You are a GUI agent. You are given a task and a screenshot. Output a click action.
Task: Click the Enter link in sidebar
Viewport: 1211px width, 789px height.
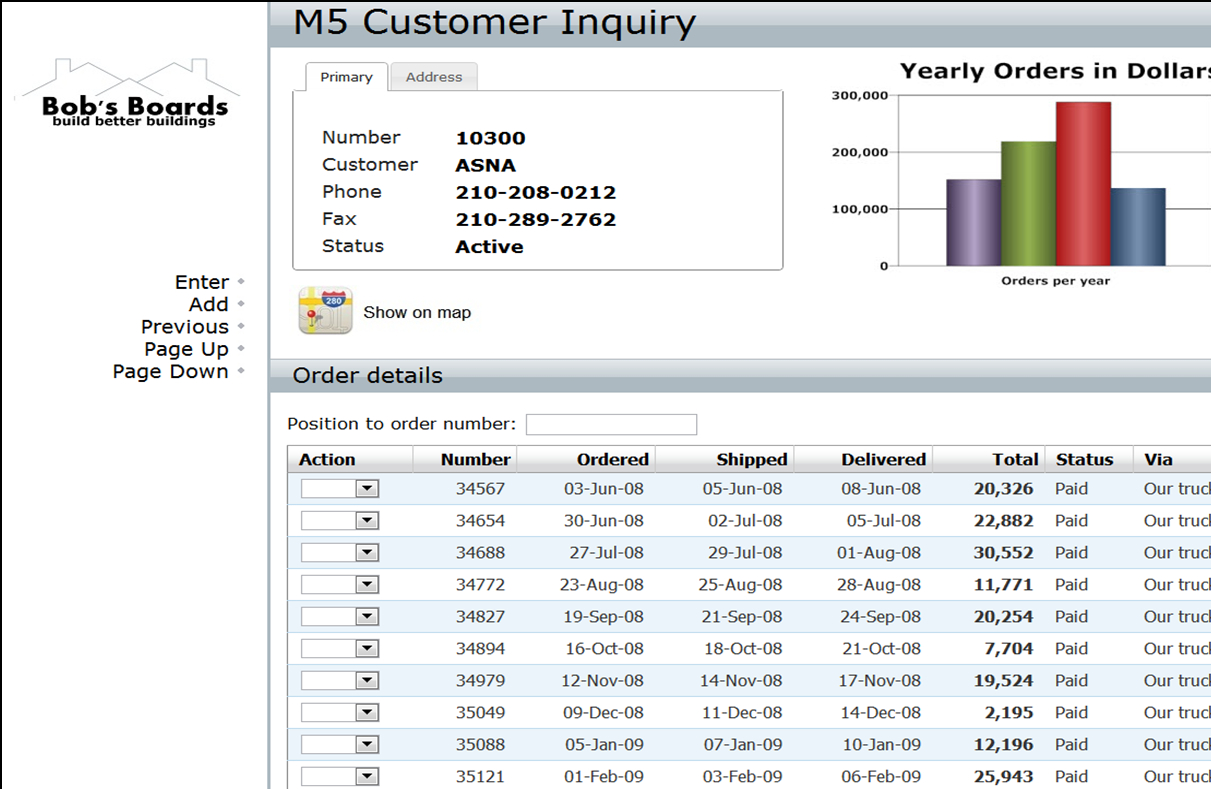point(202,282)
